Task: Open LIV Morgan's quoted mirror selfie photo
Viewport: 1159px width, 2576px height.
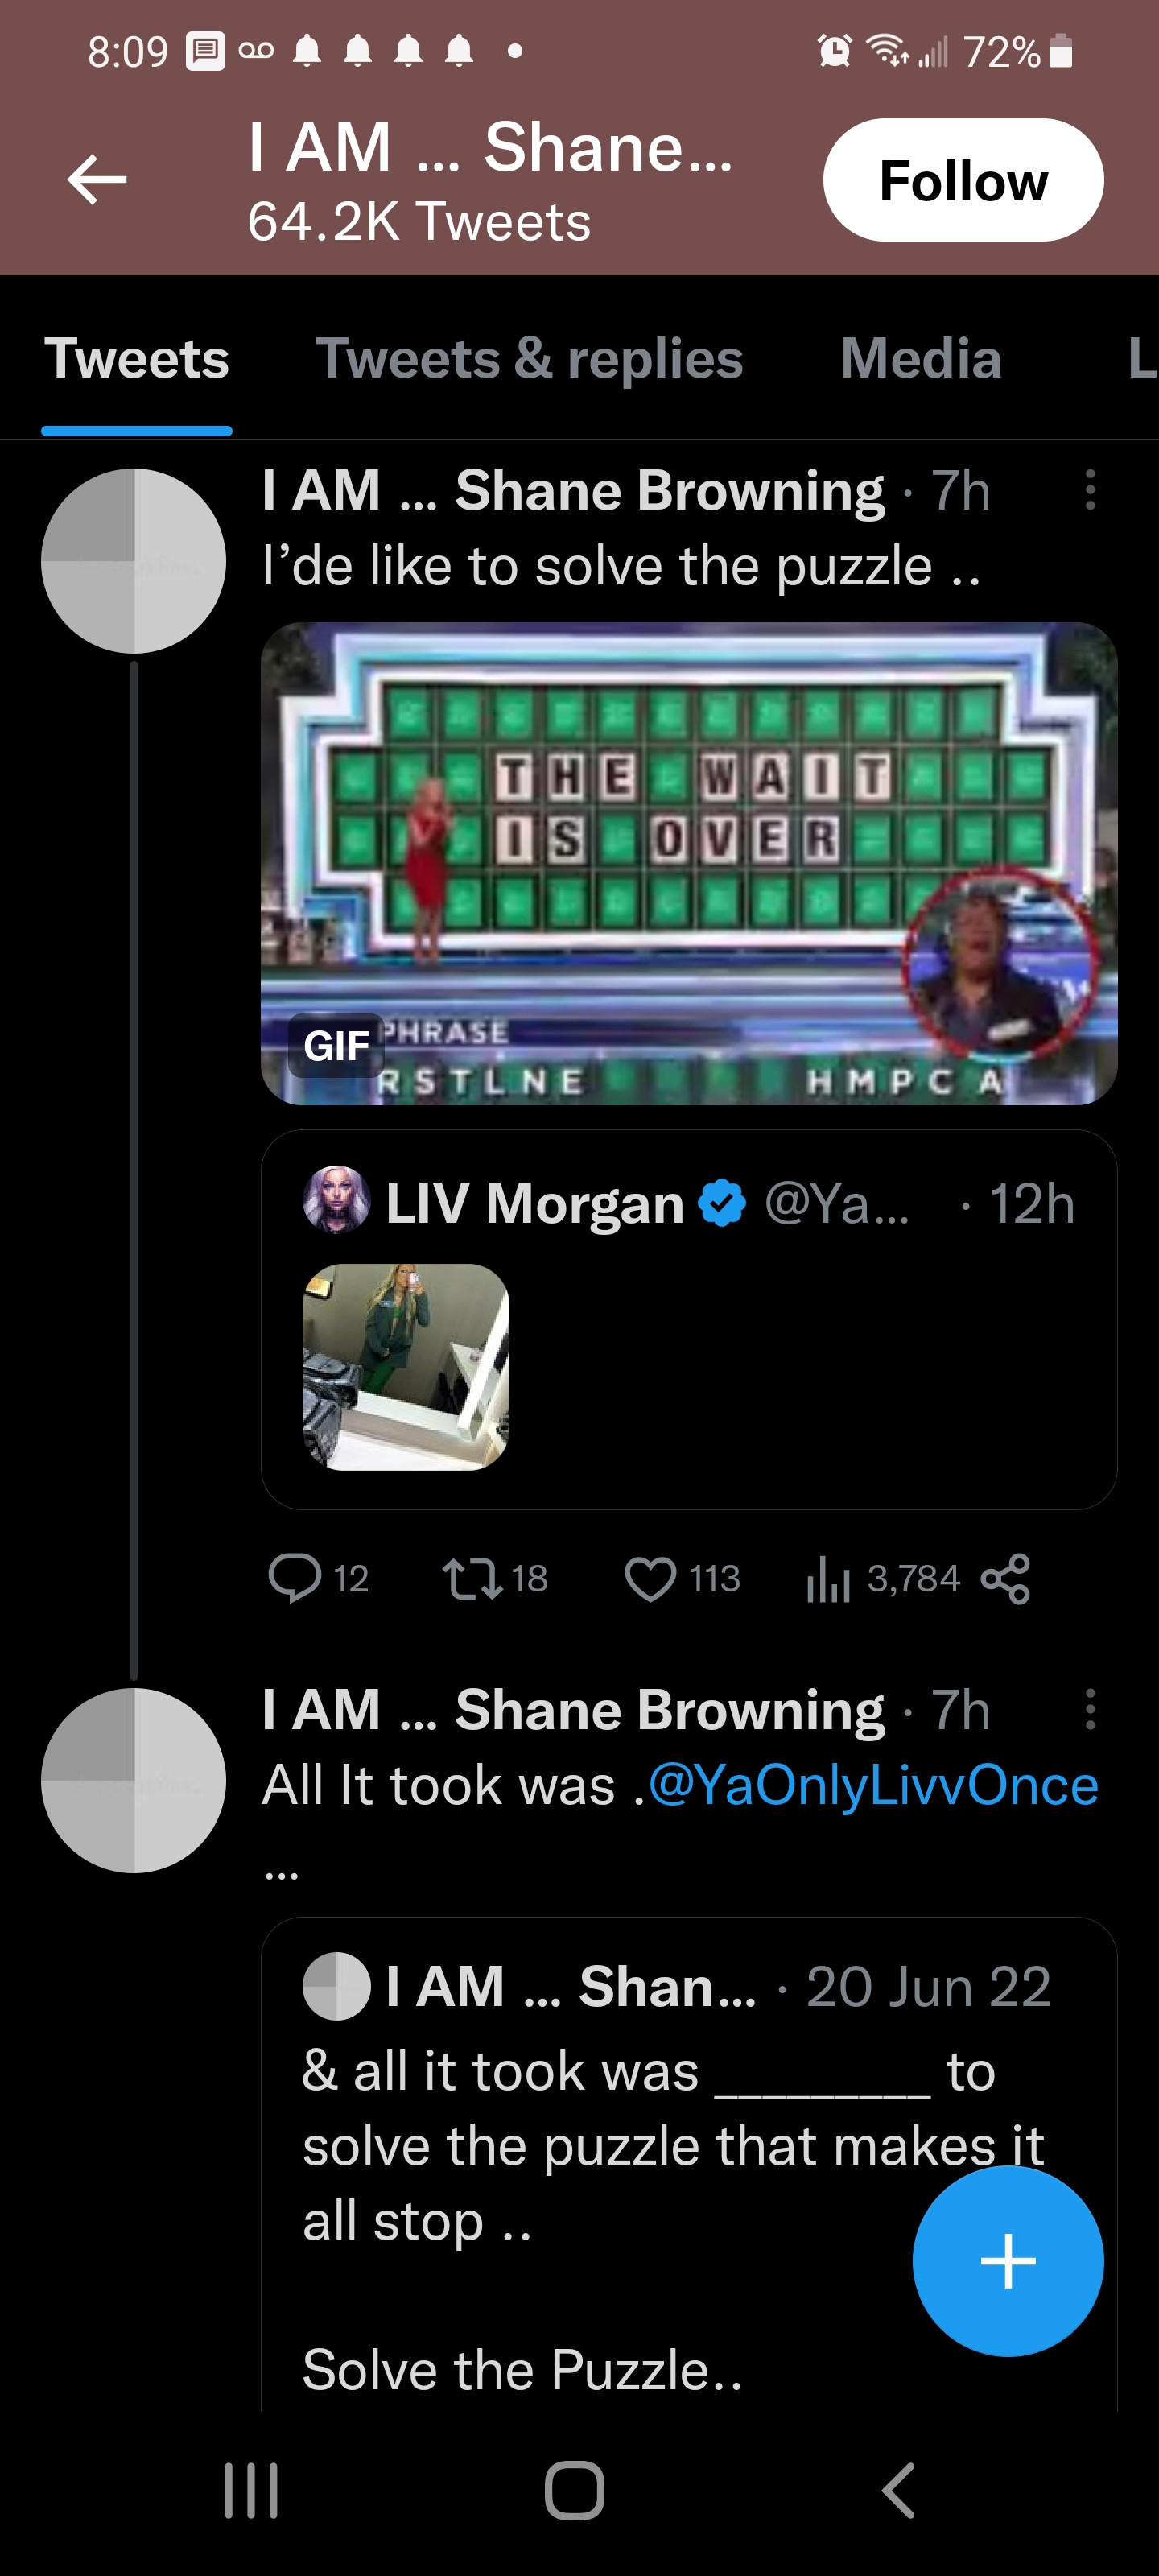Action: point(406,1366)
